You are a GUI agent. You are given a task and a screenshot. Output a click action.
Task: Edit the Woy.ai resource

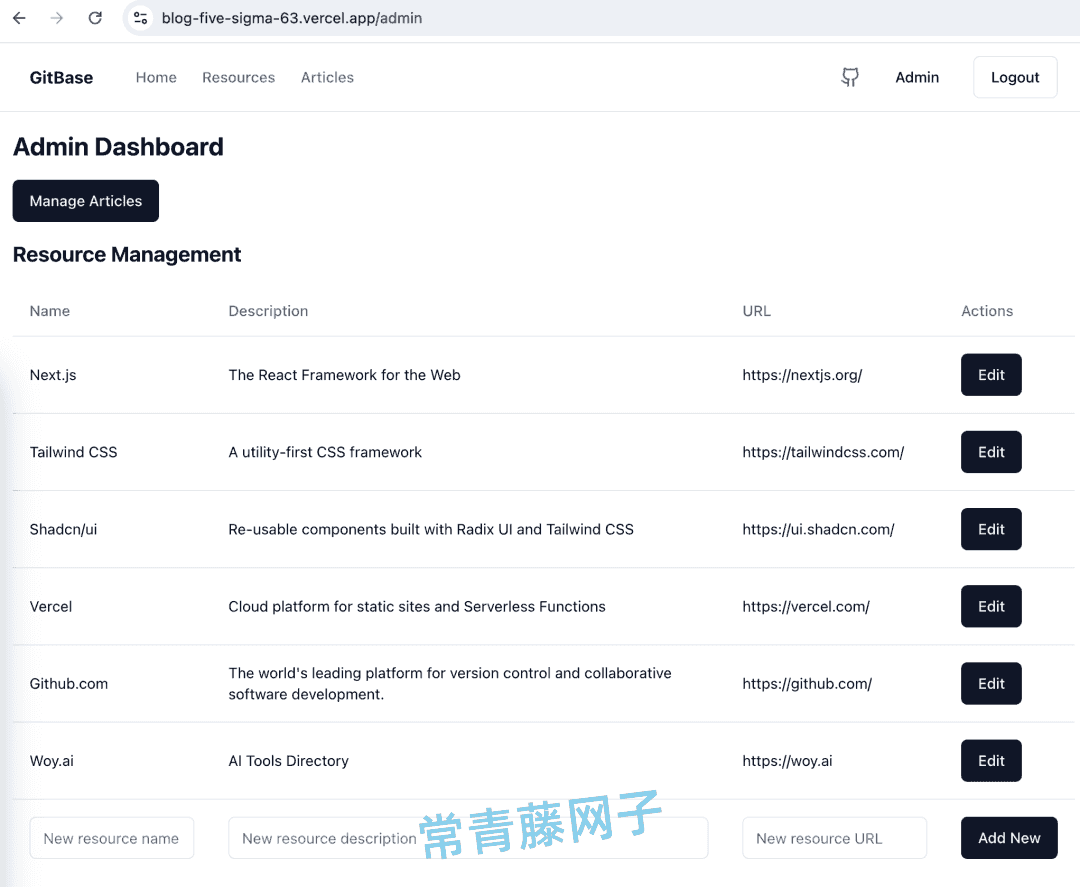coord(991,760)
